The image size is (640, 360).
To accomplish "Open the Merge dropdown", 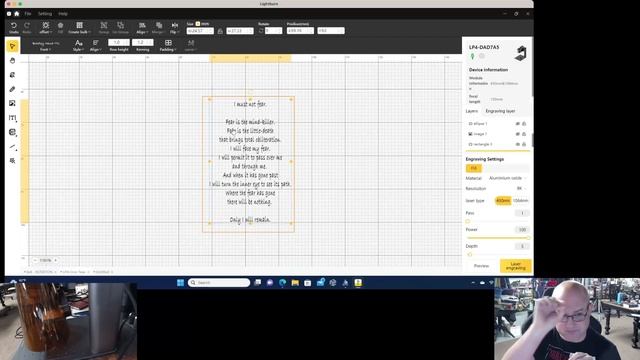I will click(159, 28).
